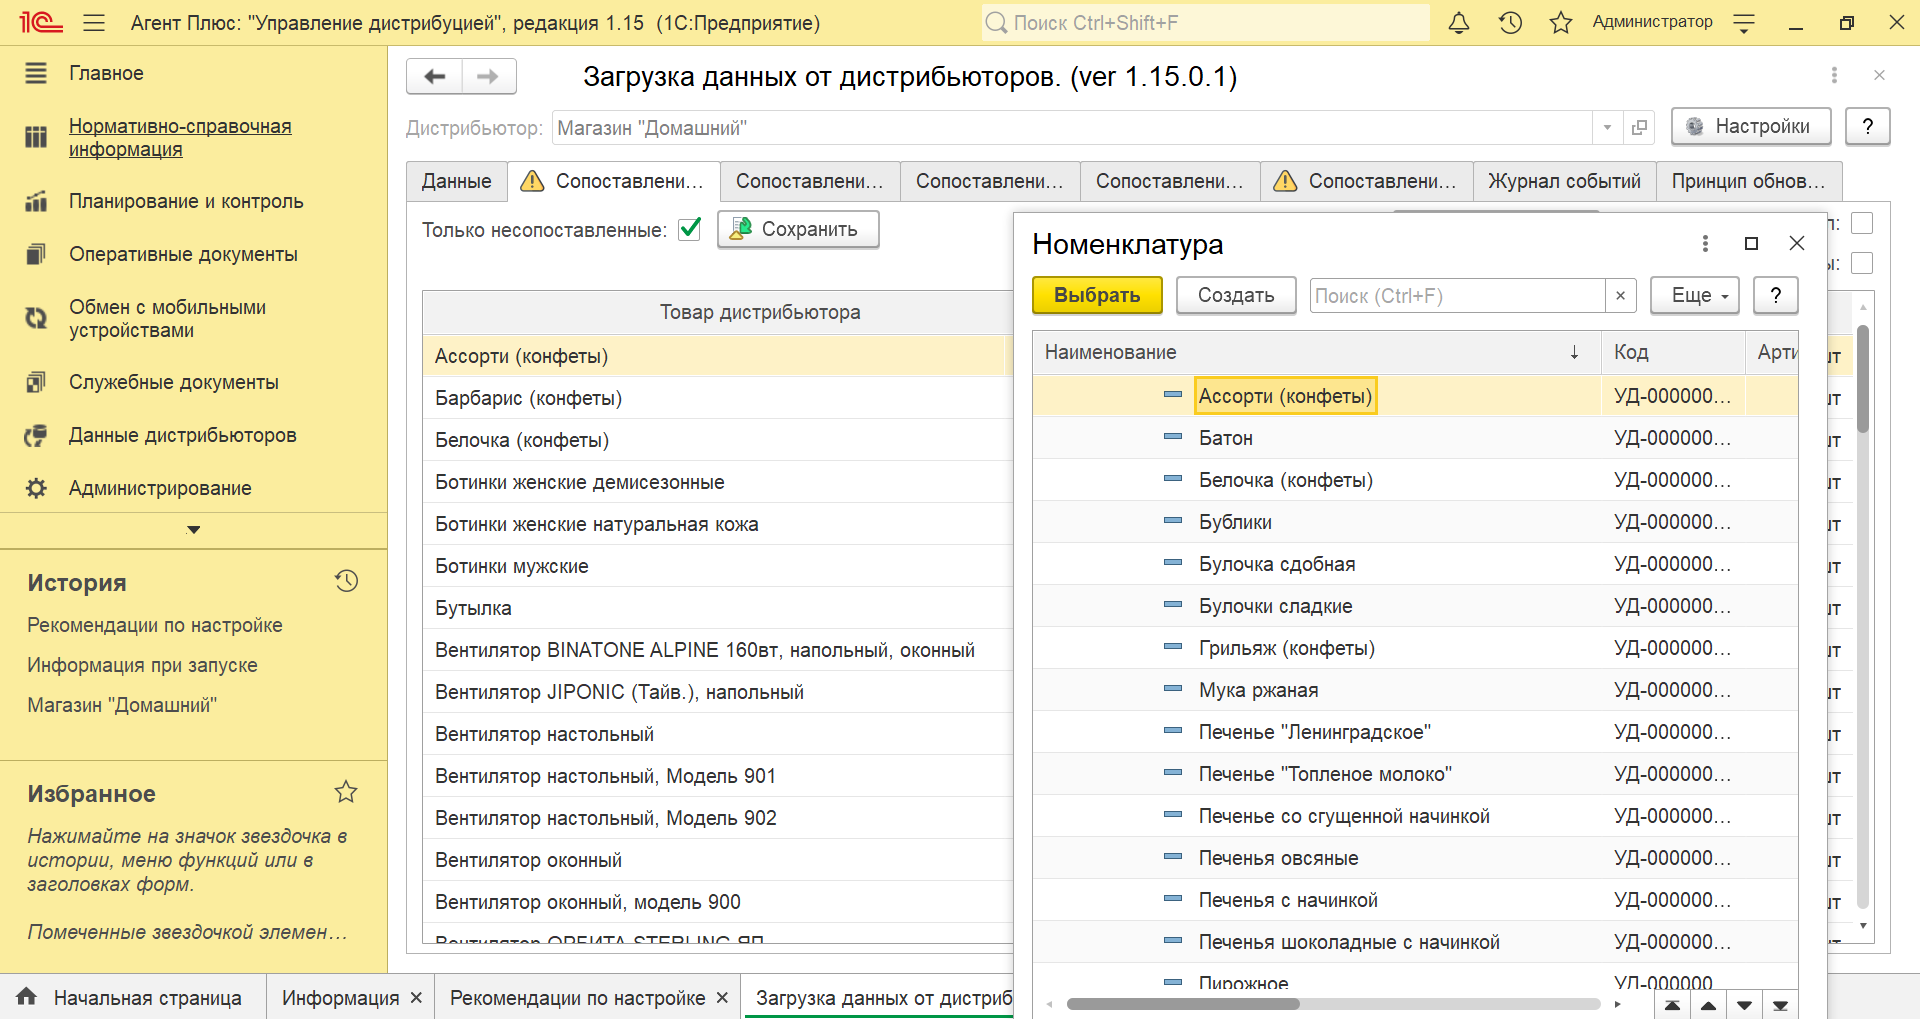Viewport: 1920px width, 1019px height.
Task: Clear the Номенклатура search field
Action: coord(1621,295)
